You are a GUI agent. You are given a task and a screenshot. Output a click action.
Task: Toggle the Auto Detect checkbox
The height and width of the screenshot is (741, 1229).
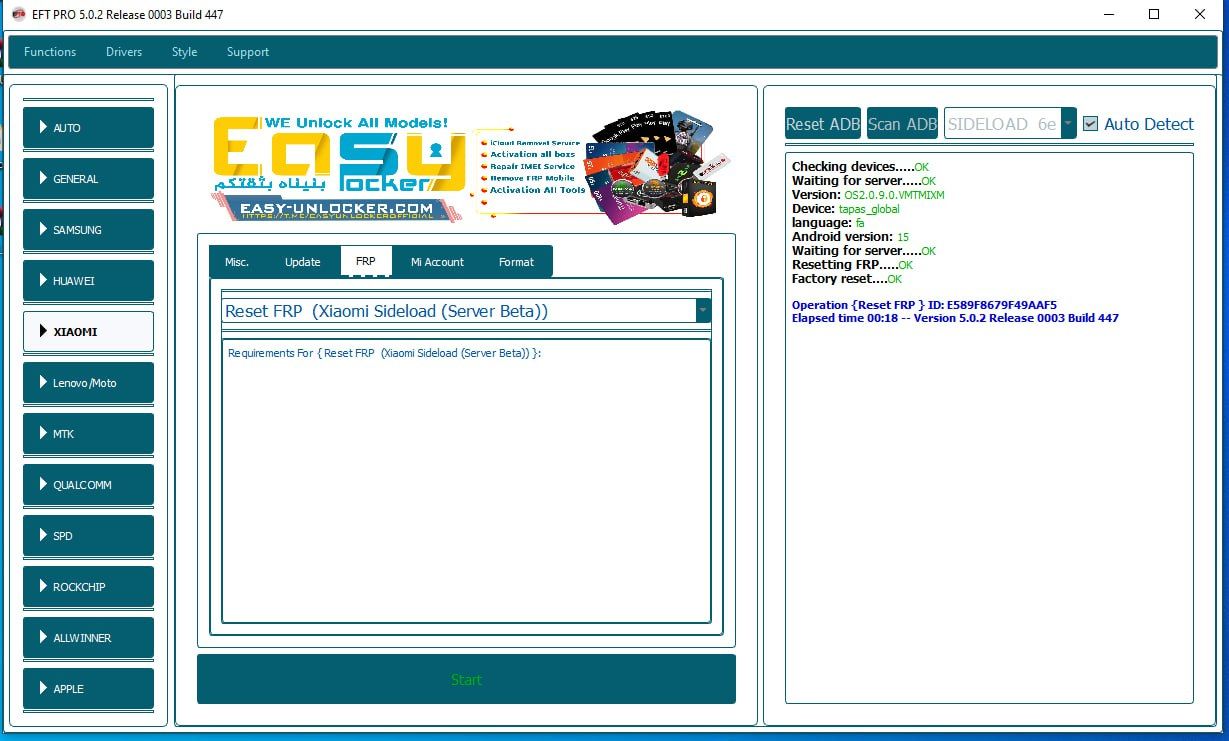1091,124
